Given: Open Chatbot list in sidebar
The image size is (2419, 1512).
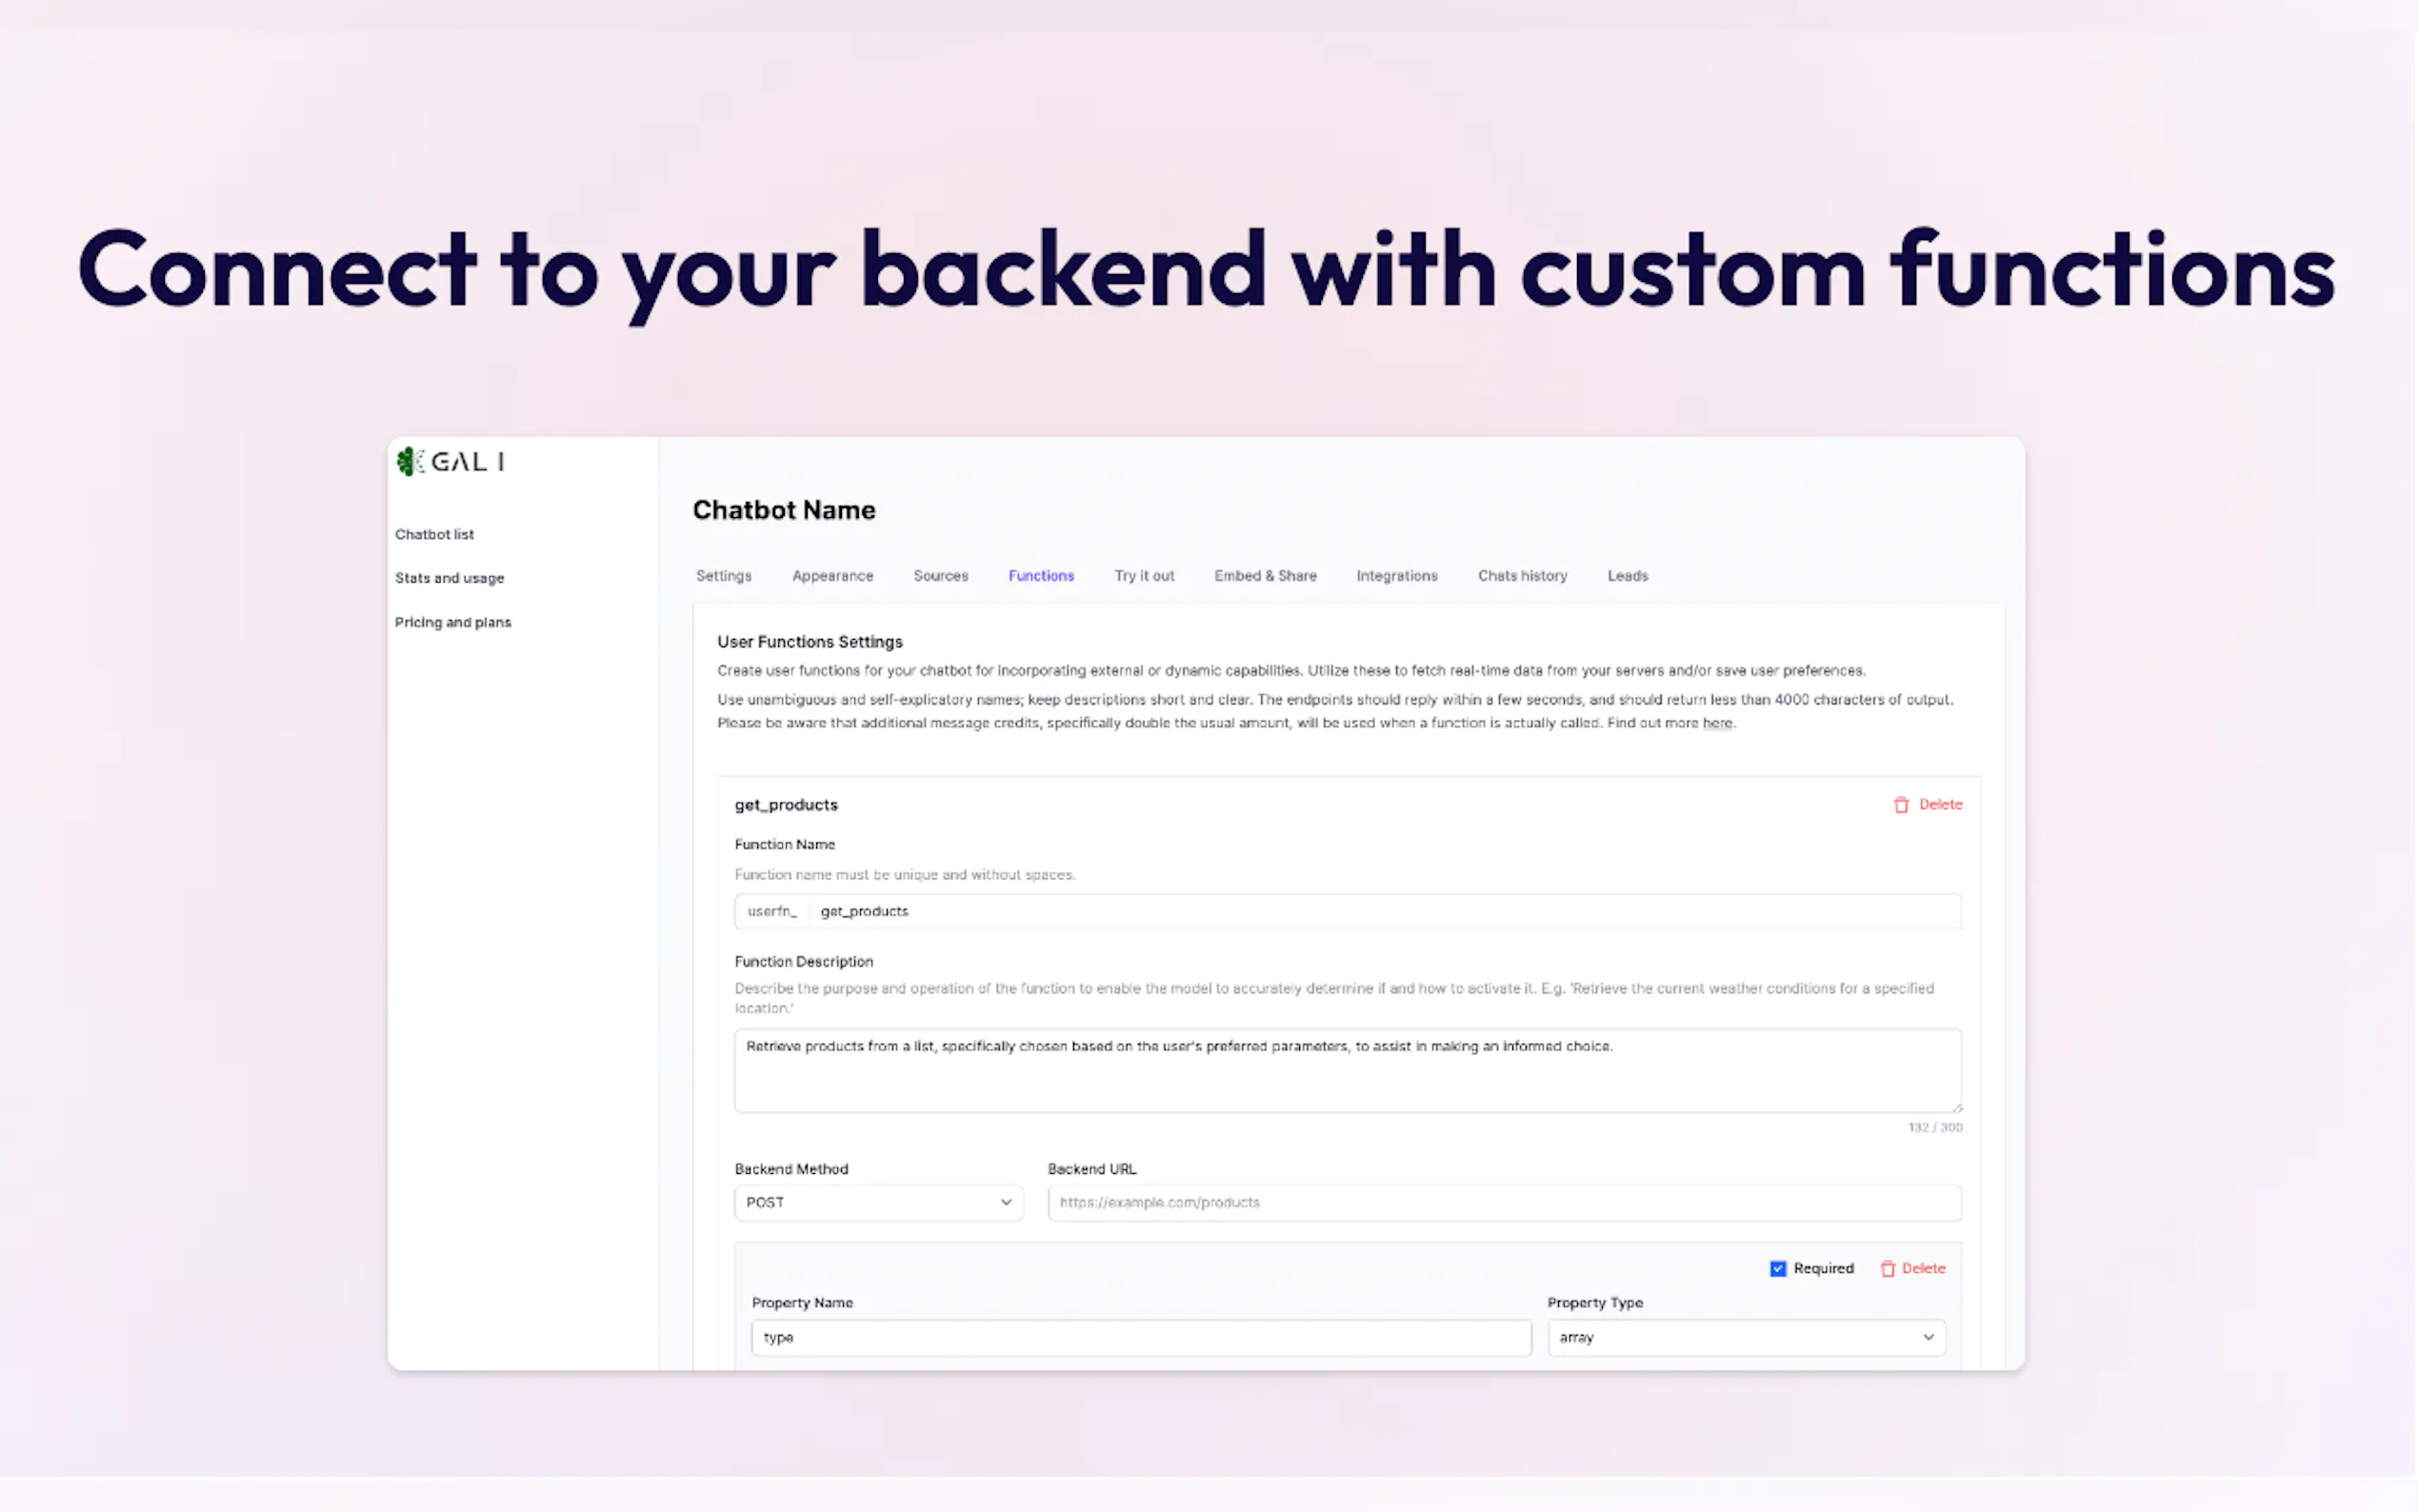Looking at the screenshot, I should click(434, 534).
